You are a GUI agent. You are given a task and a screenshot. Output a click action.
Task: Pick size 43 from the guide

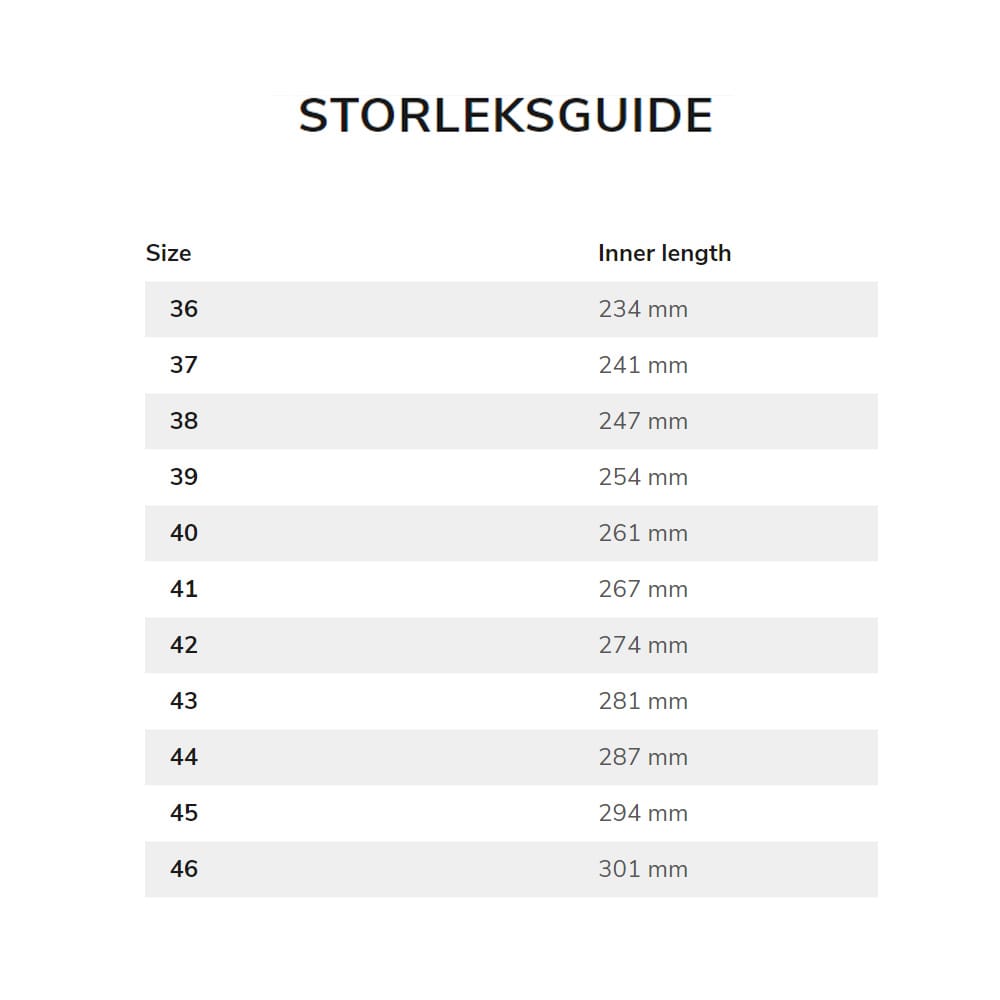(x=184, y=701)
